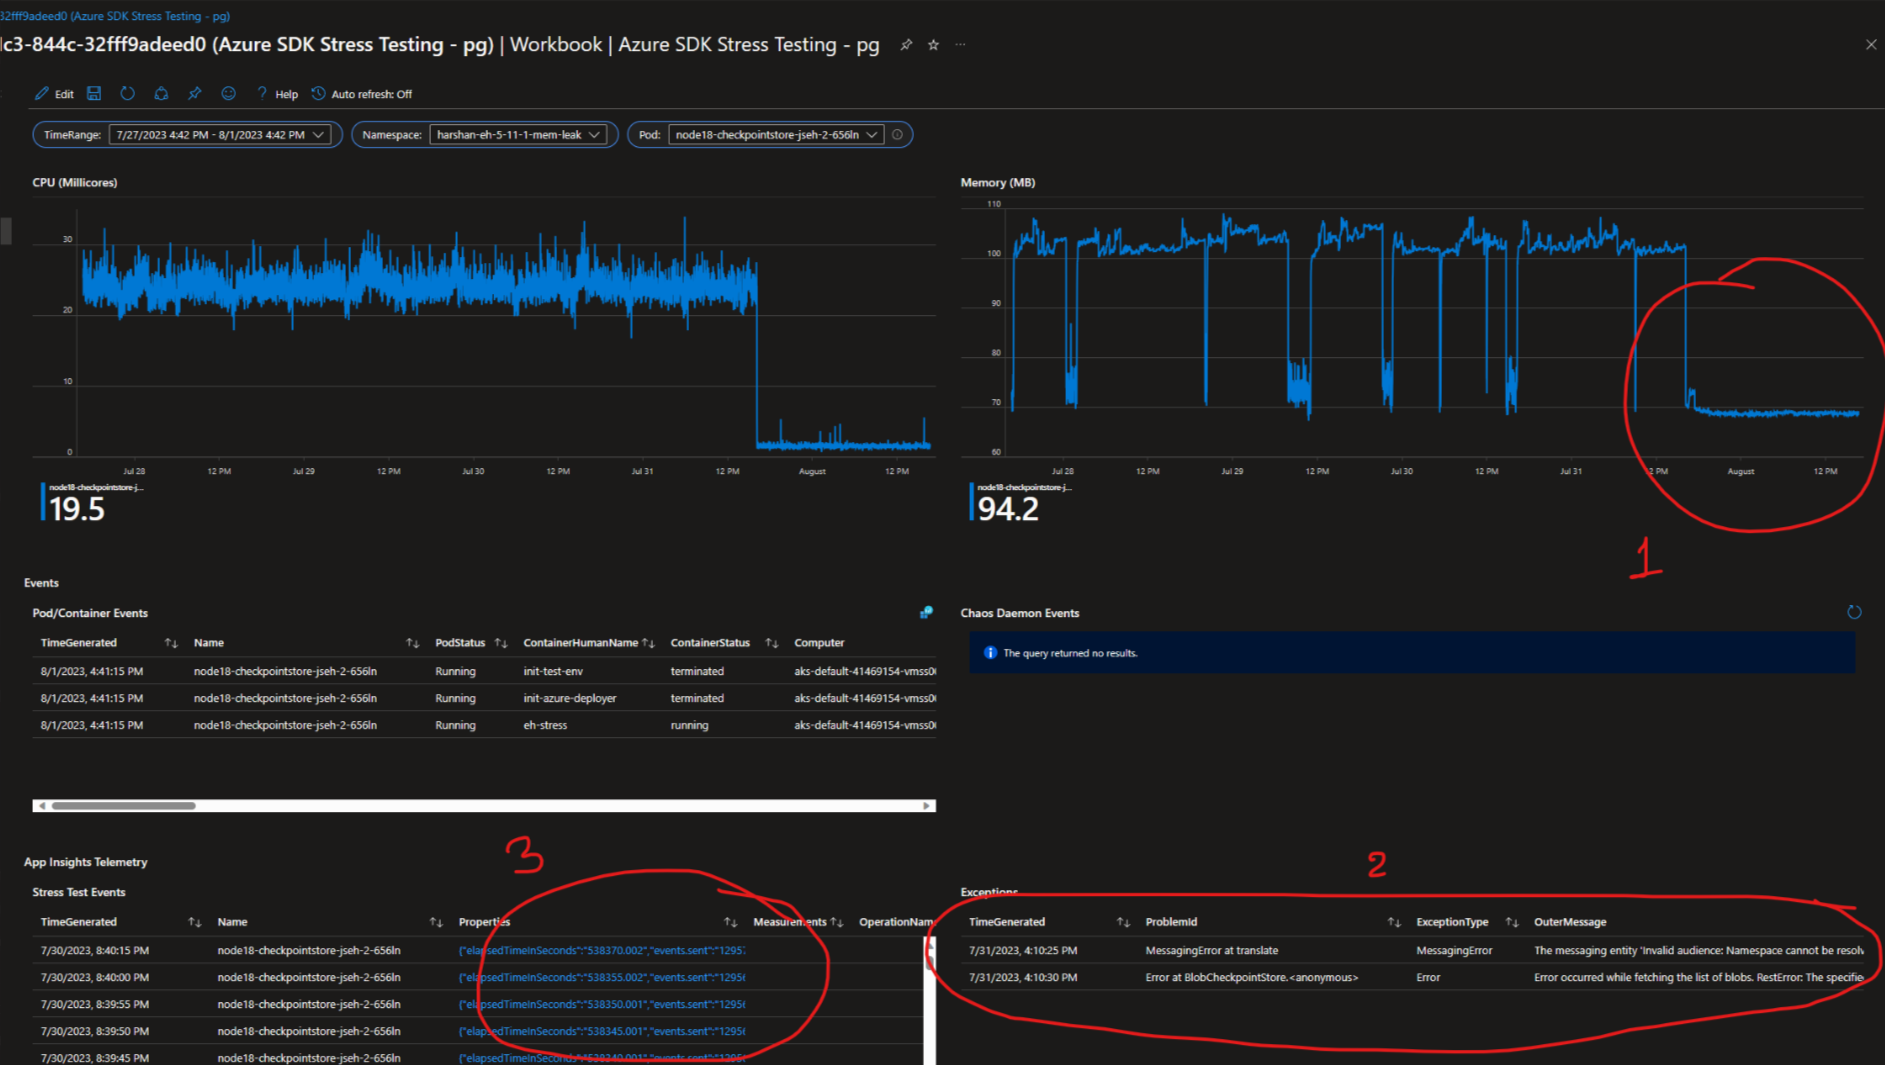This screenshot has height=1065, width=1885.
Task: Click the elapsedTimeInSeconds properties link at 8:40:15 PM
Action: pos(600,950)
